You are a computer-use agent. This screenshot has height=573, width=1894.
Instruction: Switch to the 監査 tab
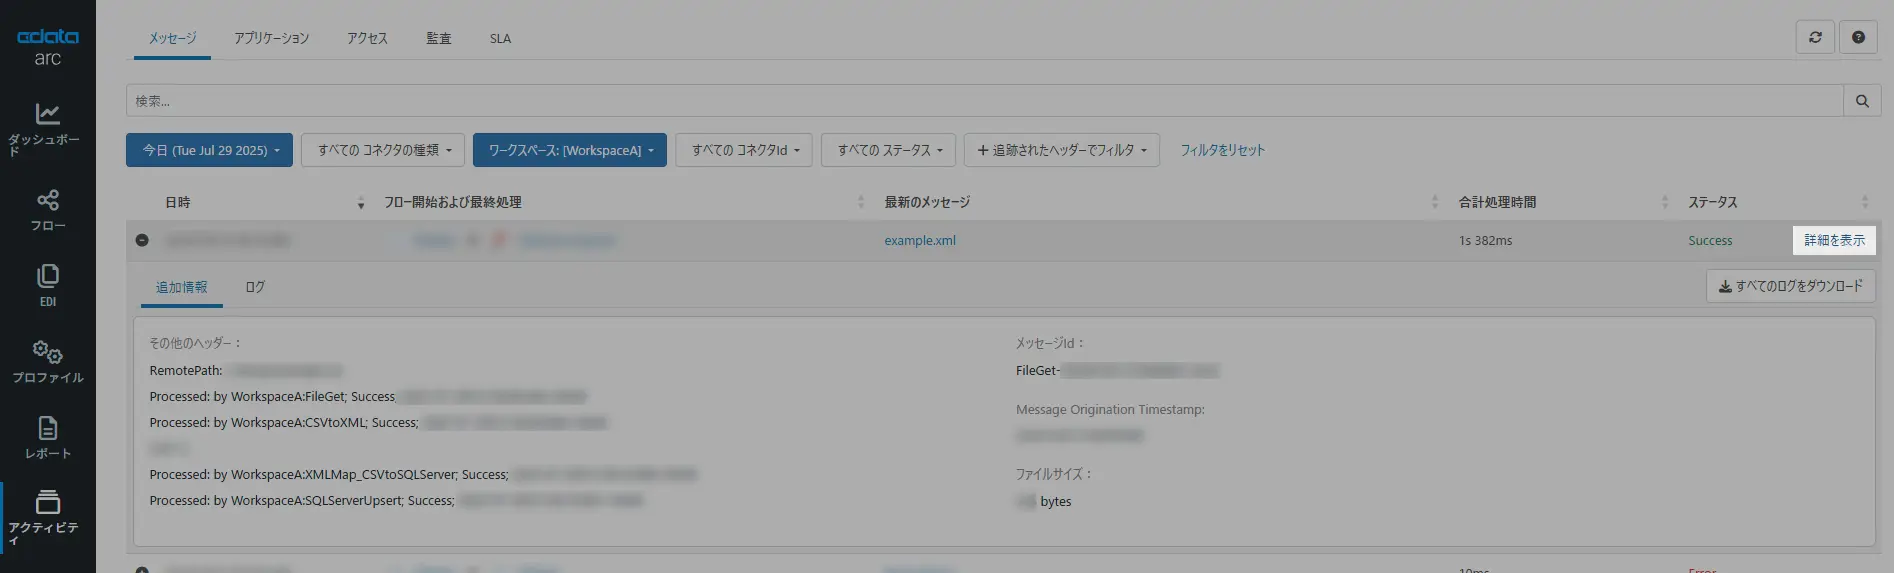point(439,38)
